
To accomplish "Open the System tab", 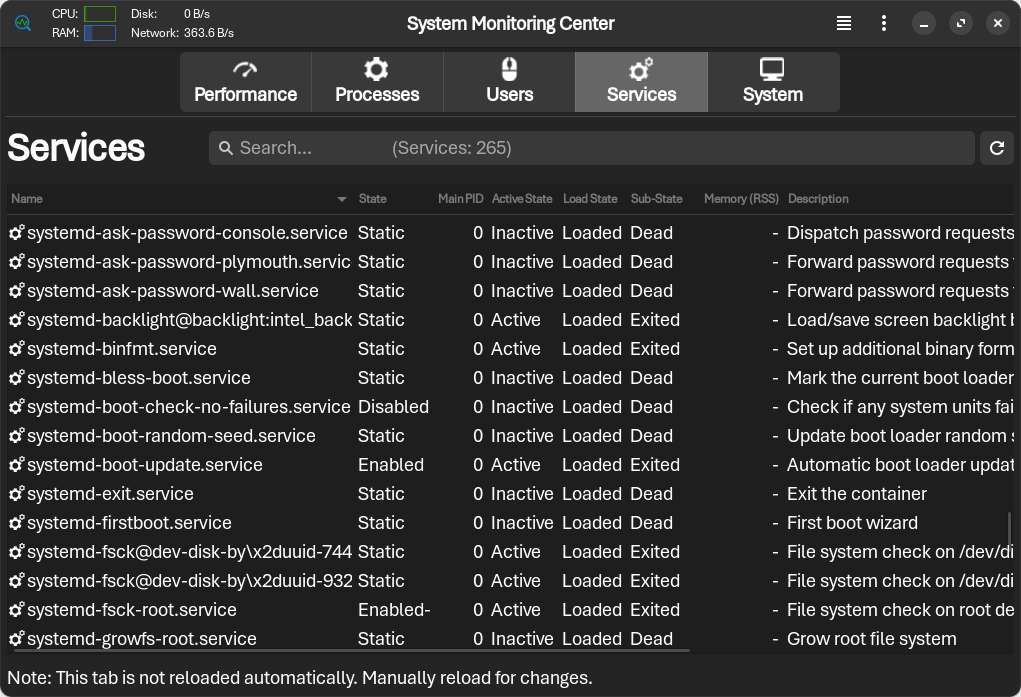I will 772,82.
